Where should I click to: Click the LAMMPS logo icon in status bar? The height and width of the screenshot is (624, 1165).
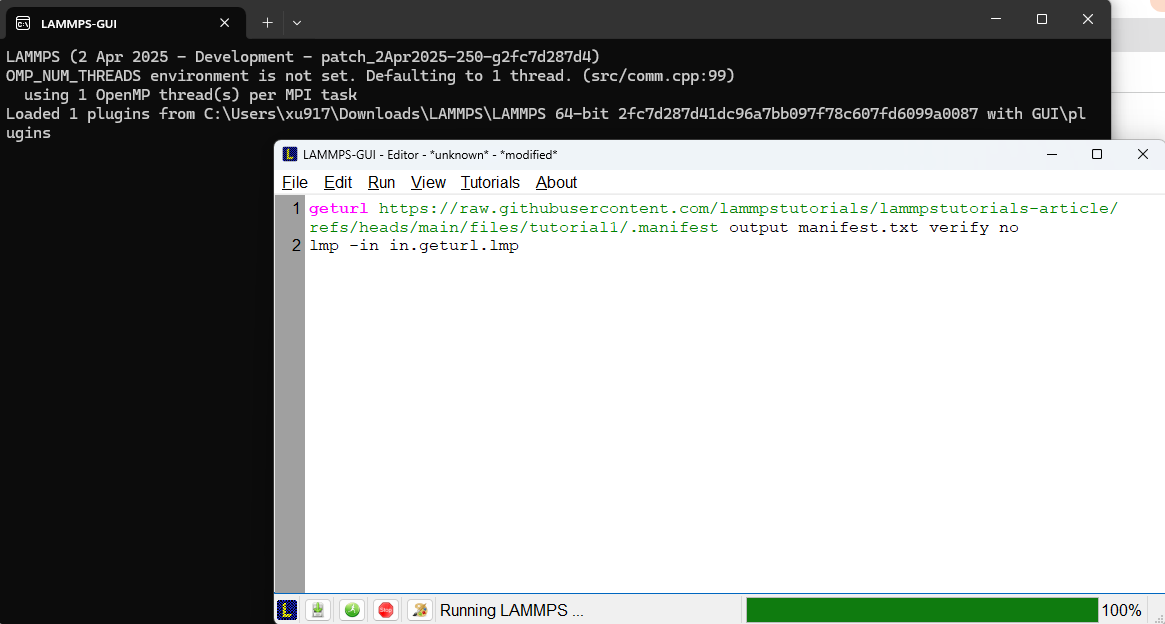288,610
